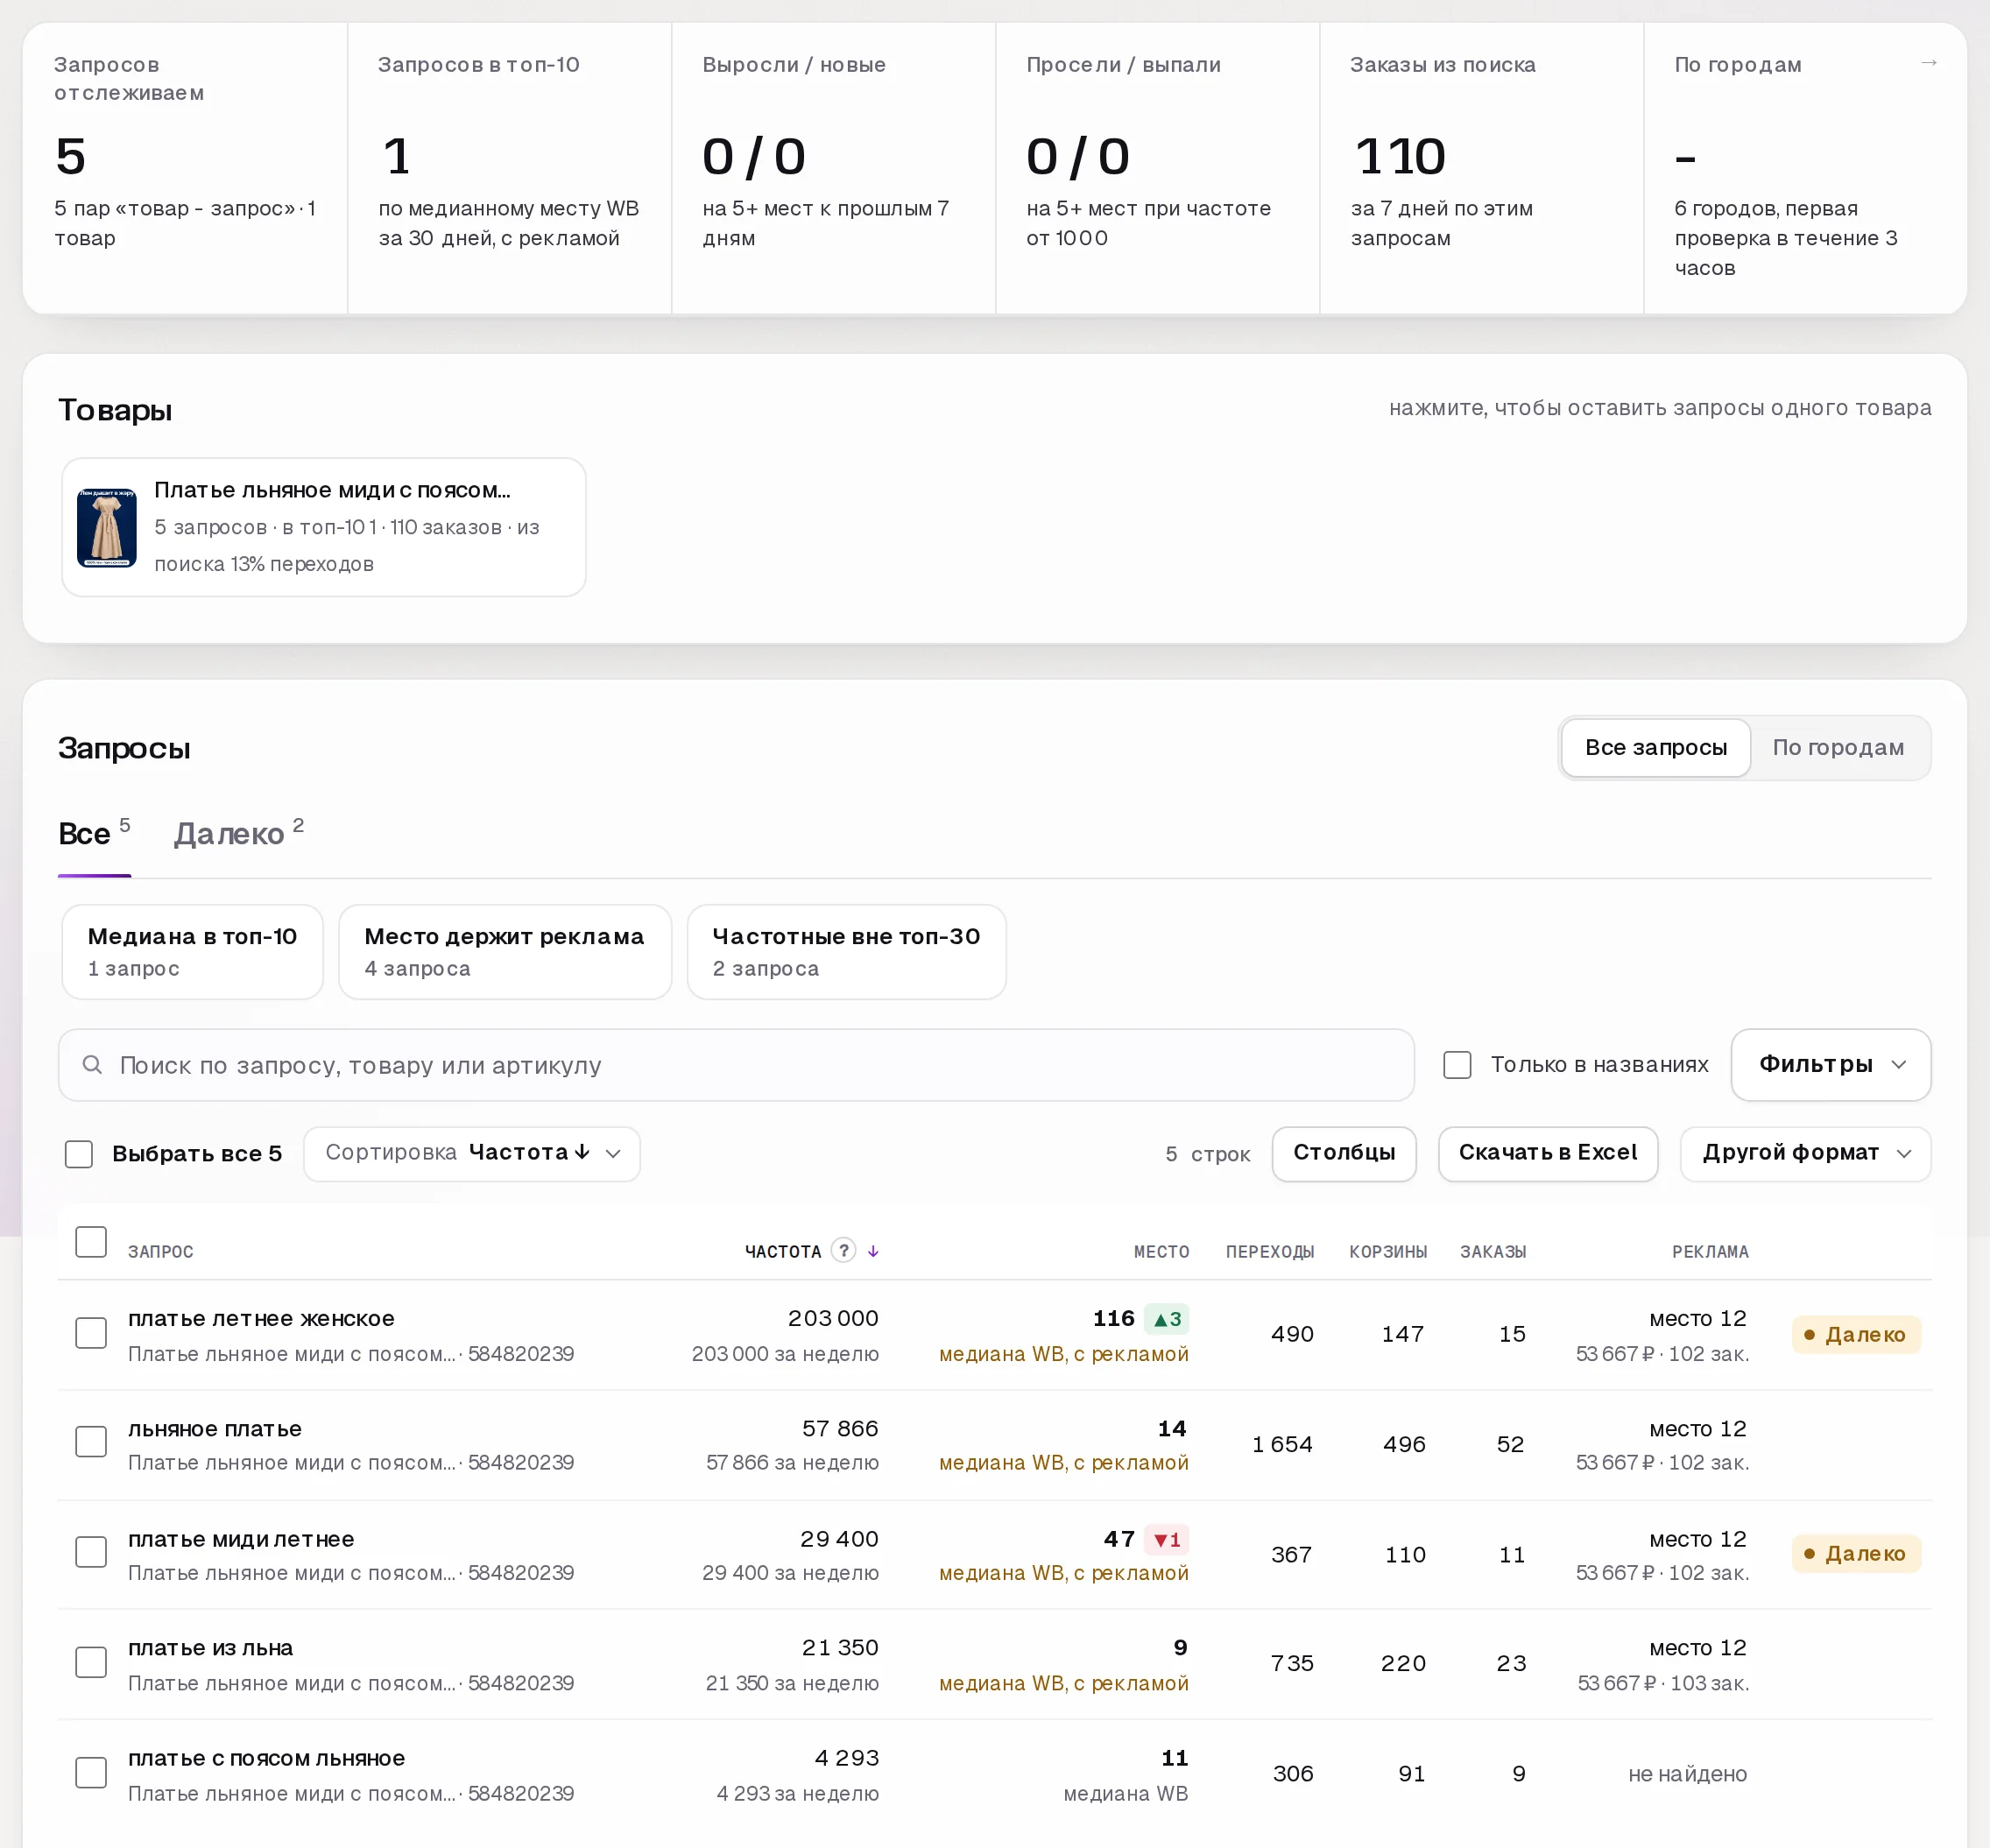
Task: Select the льняное платье row checkbox
Action: pyautogui.click(x=91, y=1442)
